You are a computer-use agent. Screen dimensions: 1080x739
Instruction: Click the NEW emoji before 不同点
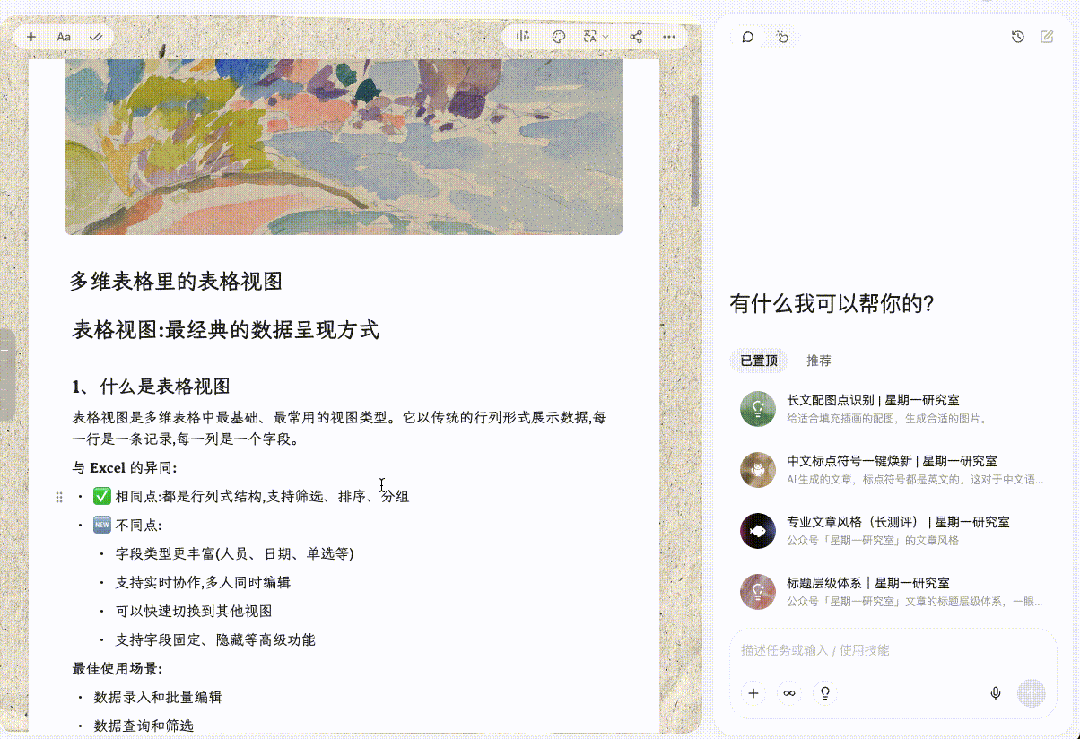102,525
